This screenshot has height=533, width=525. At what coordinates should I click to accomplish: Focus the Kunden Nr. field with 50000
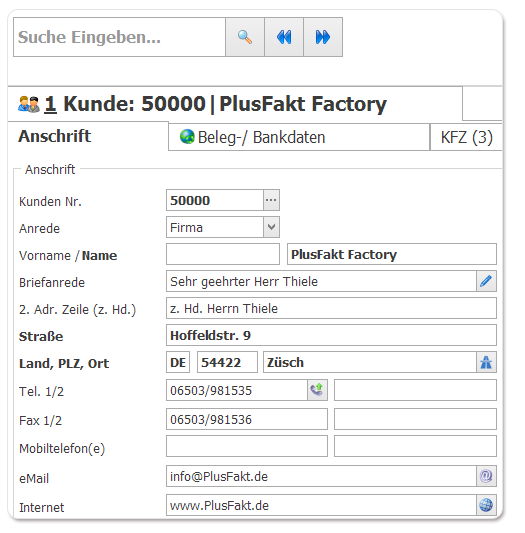pyautogui.click(x=215, y=200)
